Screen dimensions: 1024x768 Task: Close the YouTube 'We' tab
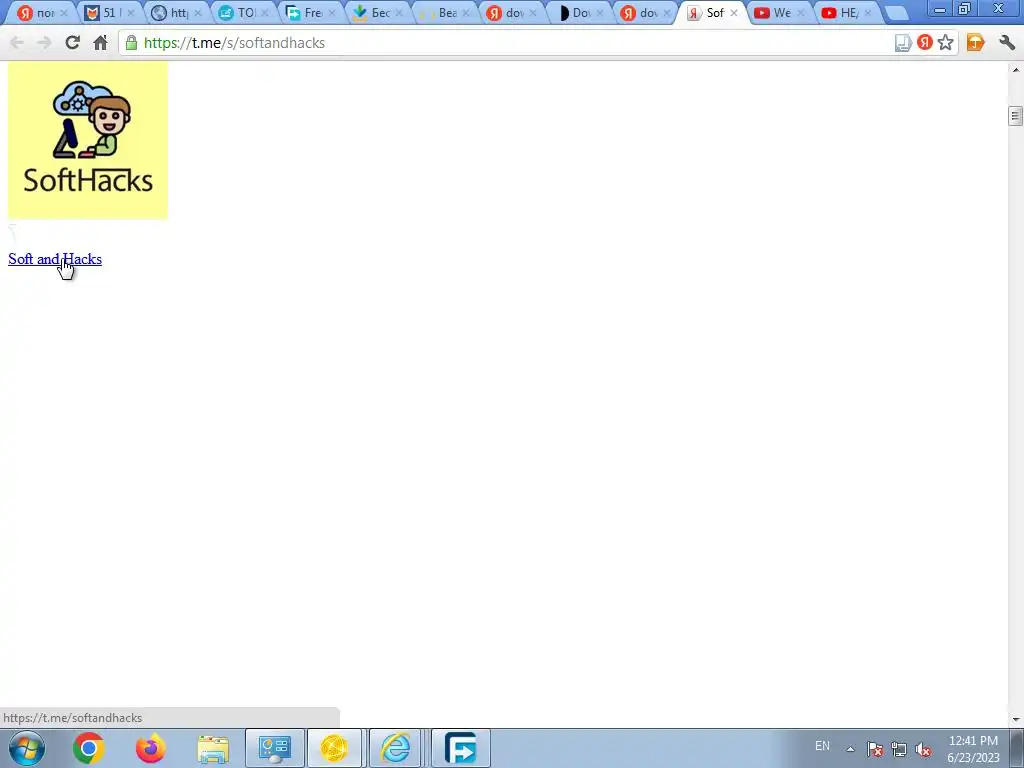[x=801, y=13]
